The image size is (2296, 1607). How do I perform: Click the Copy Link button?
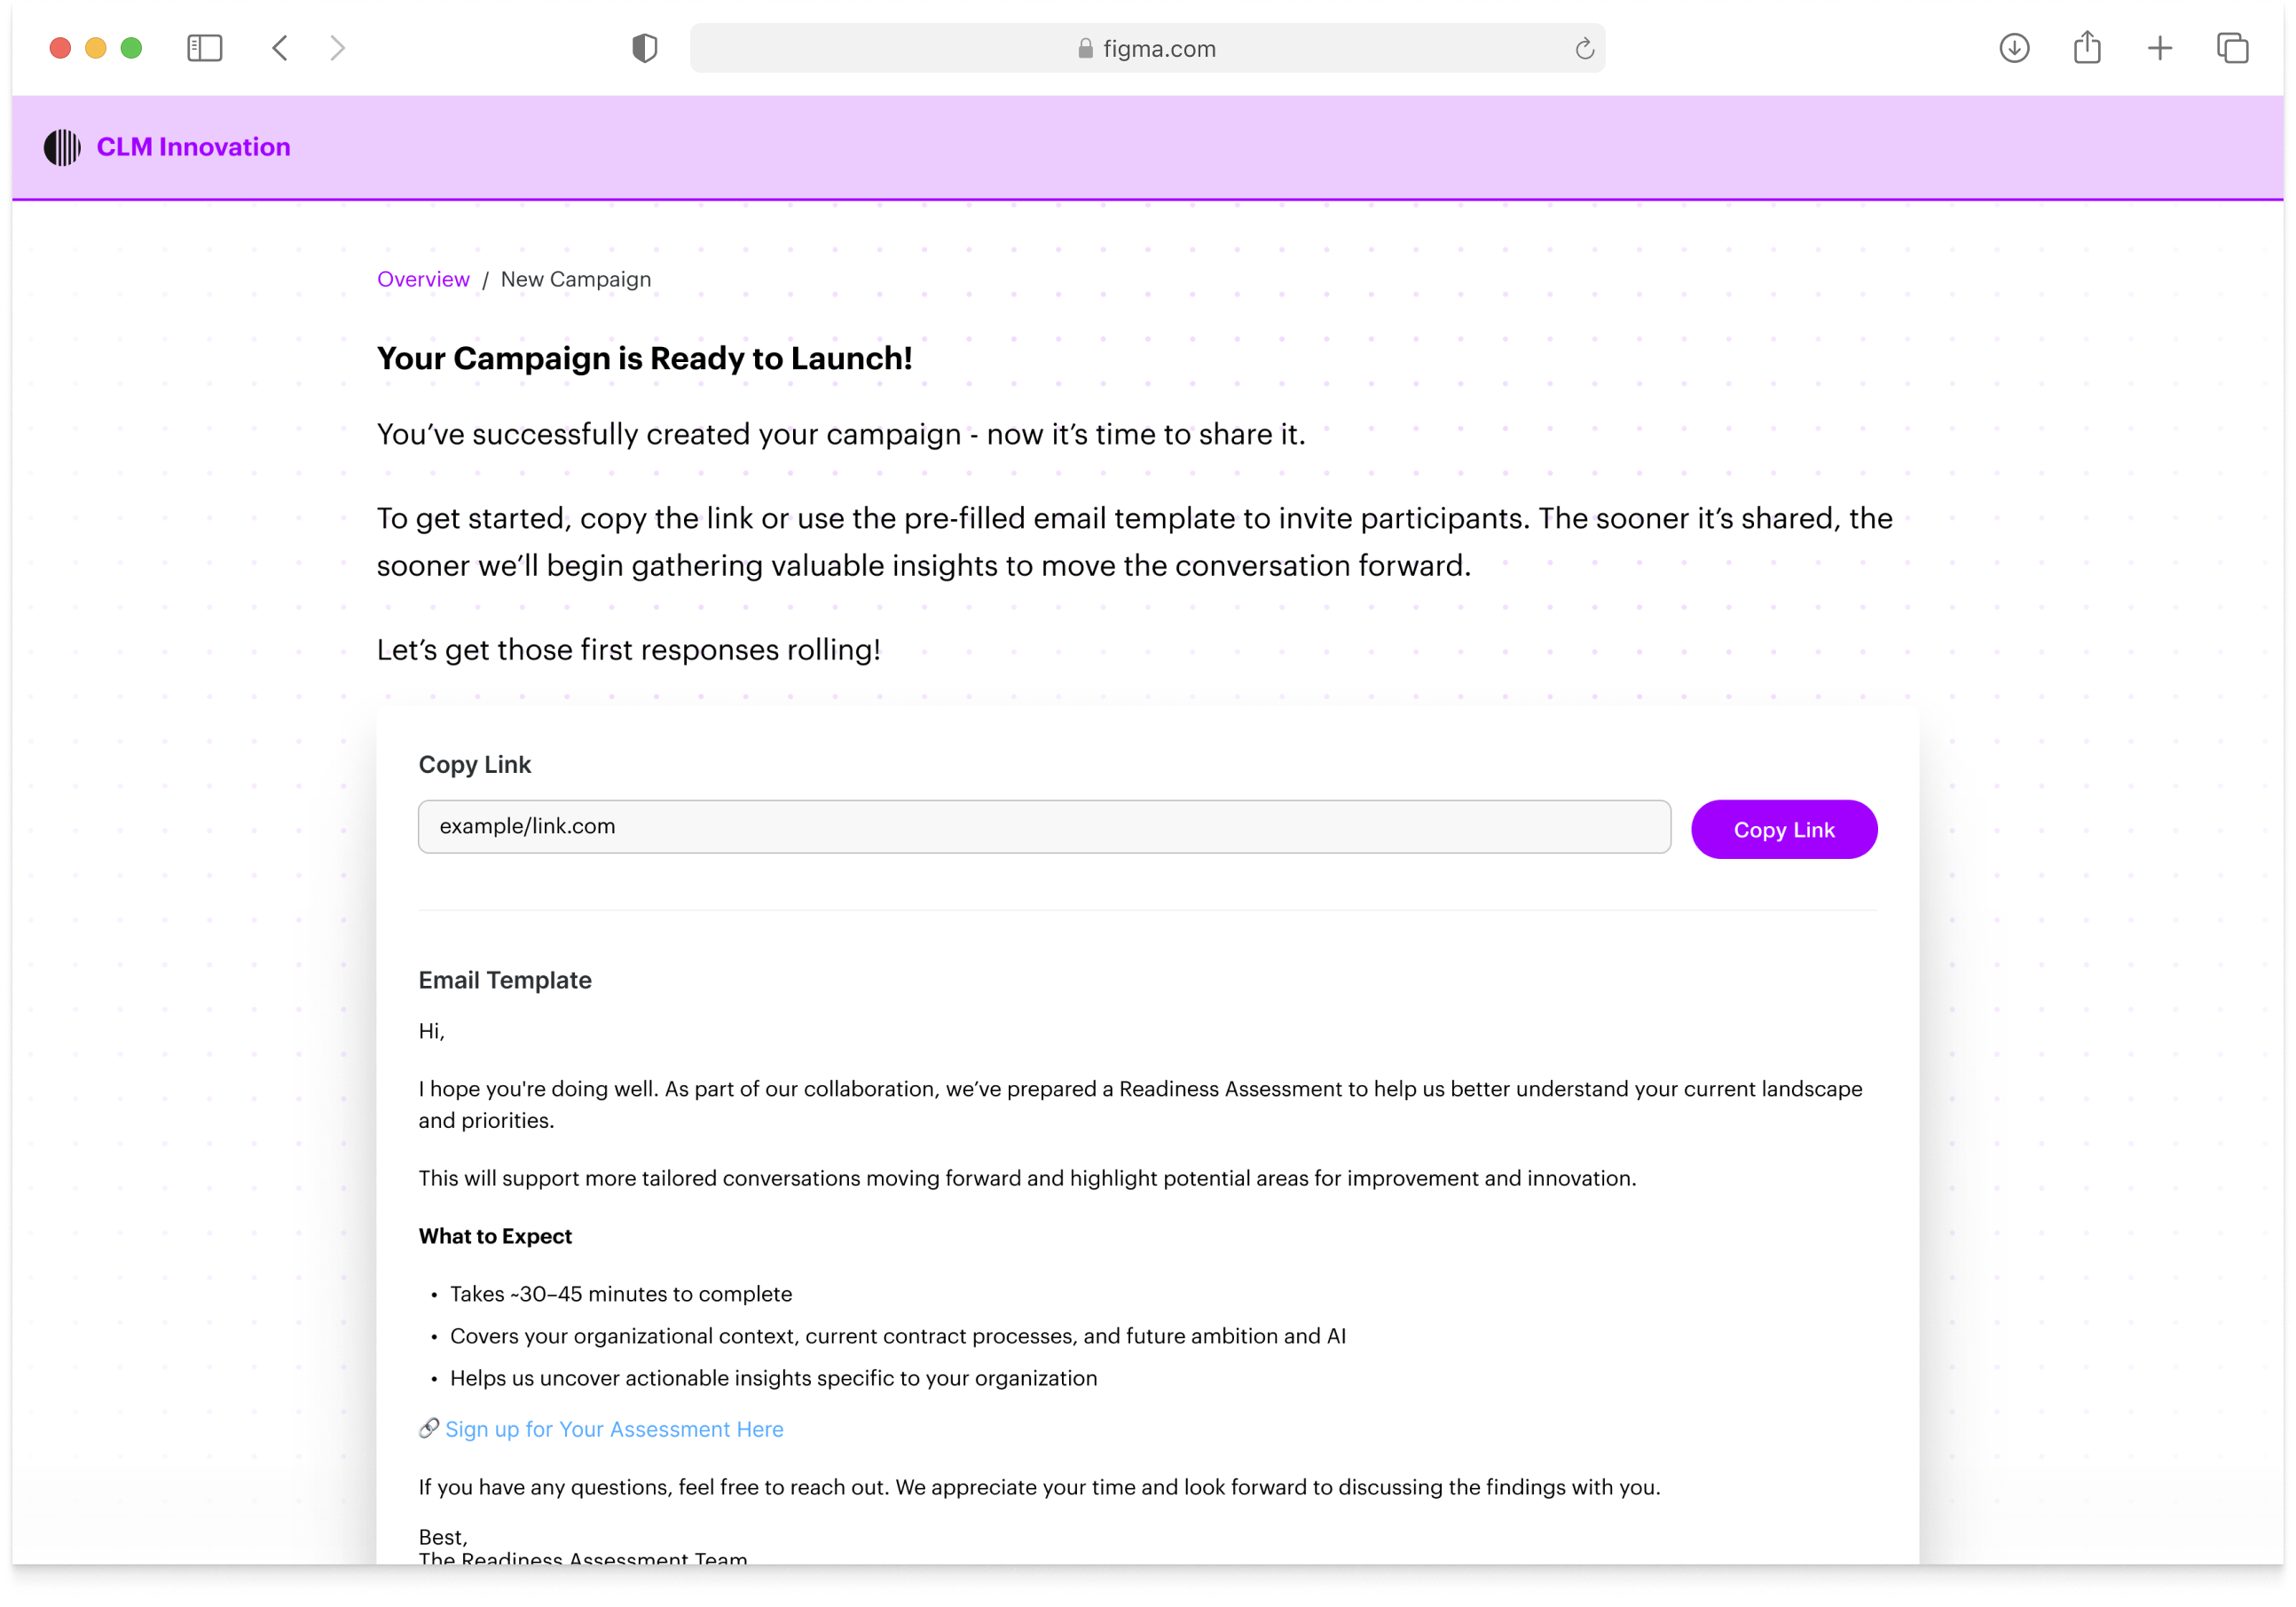[1784, 829]
